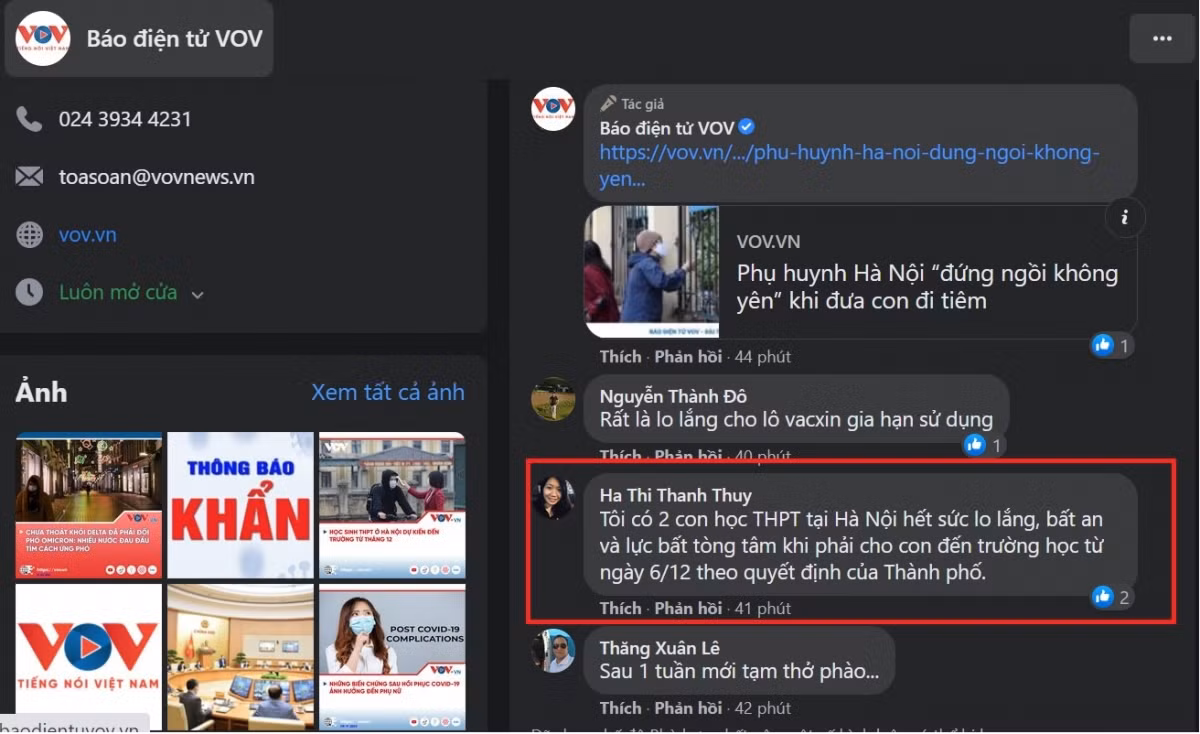Image resolution: width=1200 pixels, height=734 pixels.
Task: Open the 'Thông báo khẩn' photo thumbnail
Action: tap(240, 505)
